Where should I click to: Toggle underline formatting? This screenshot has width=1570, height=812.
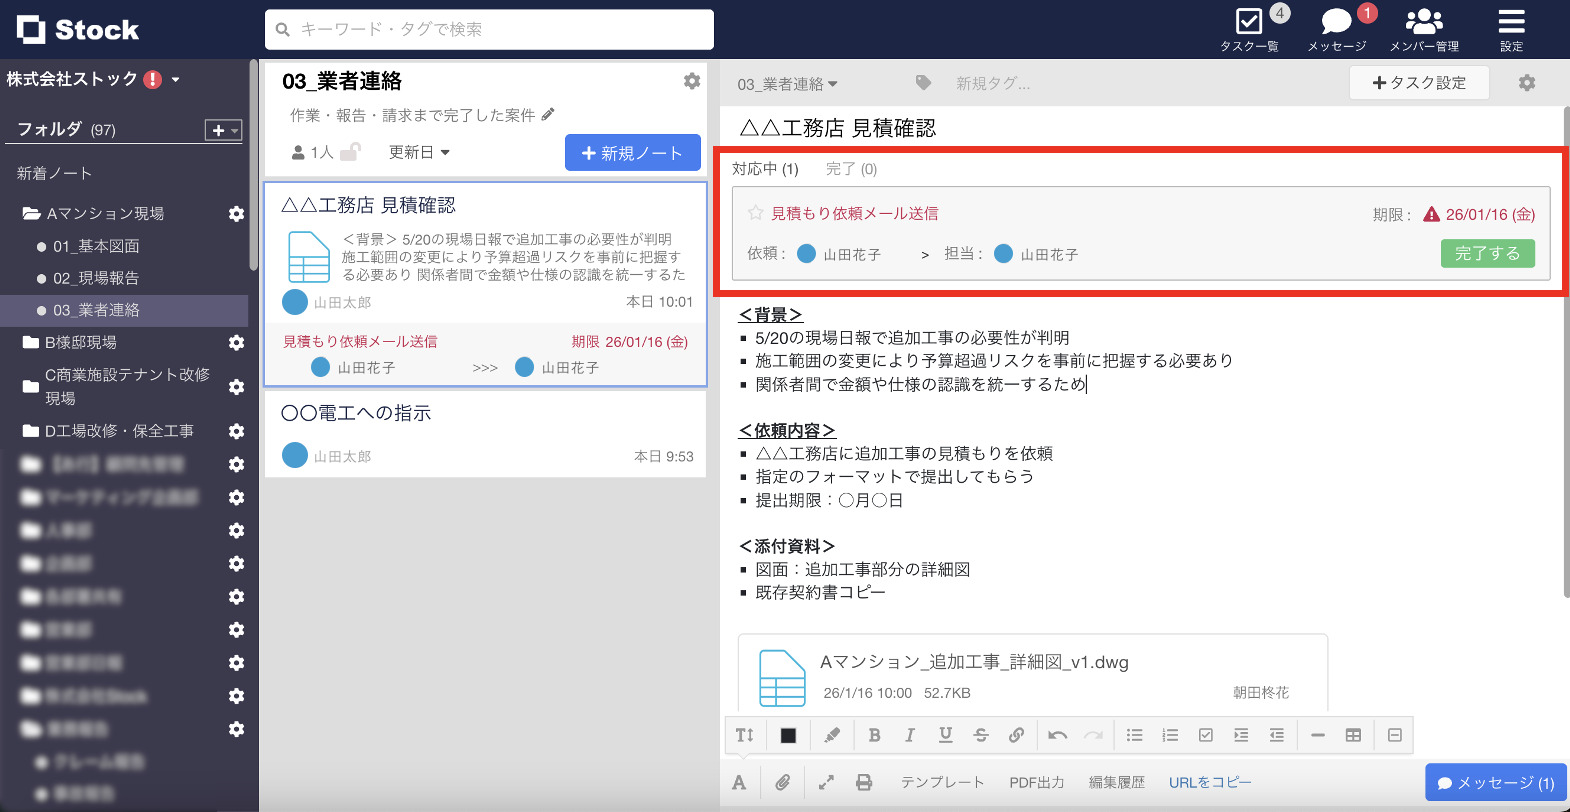tap(945, 735)
